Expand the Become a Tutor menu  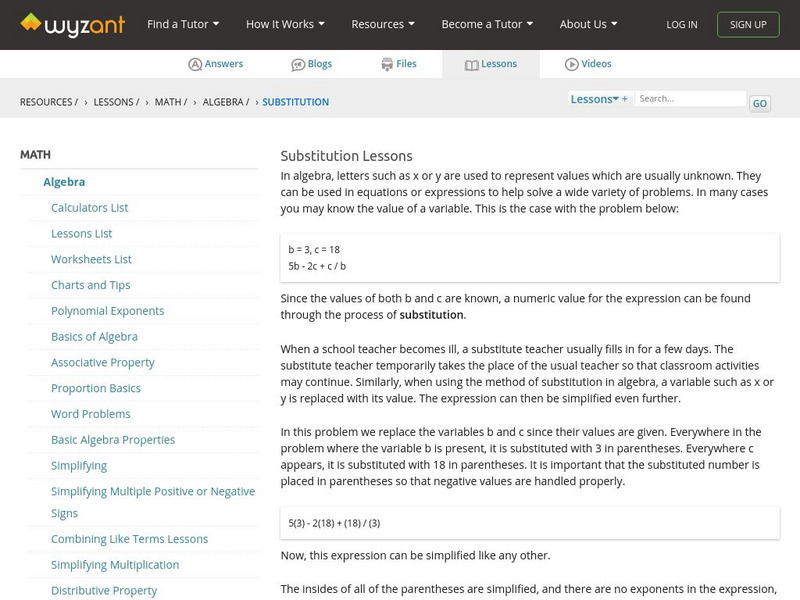click(x=487, y=24)
